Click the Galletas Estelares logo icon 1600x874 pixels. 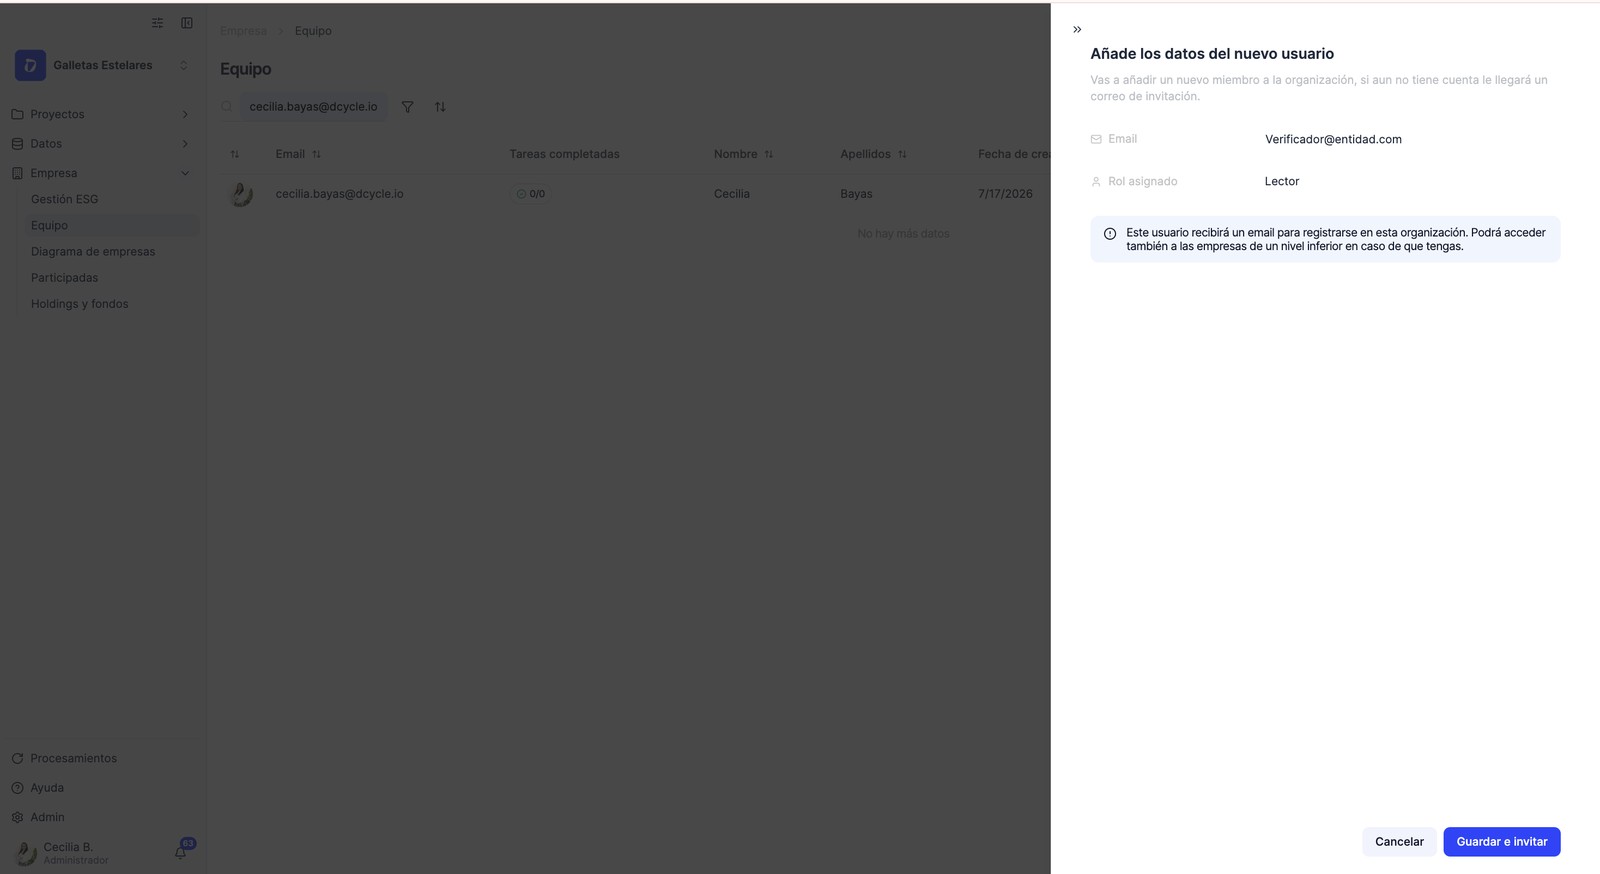pos(30,65)
